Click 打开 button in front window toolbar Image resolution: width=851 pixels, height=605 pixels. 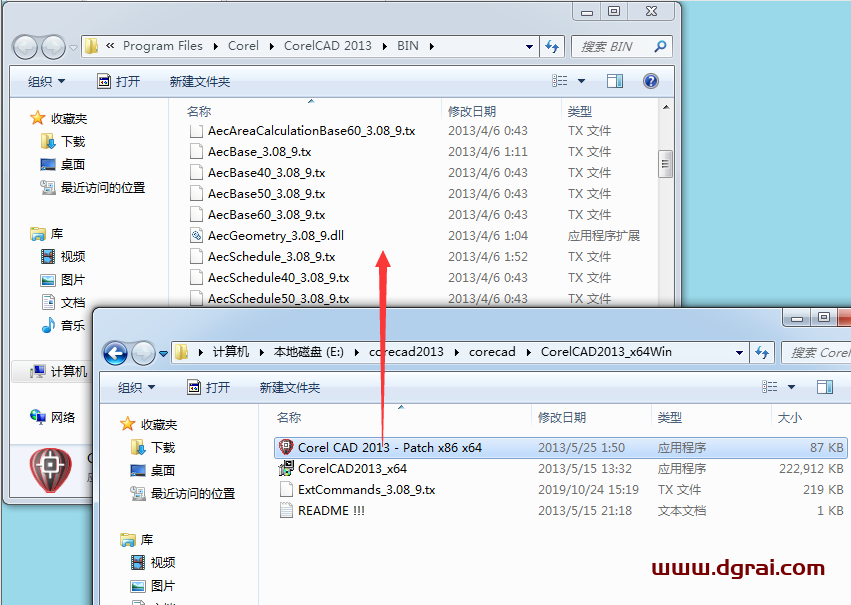click(208, 387)
